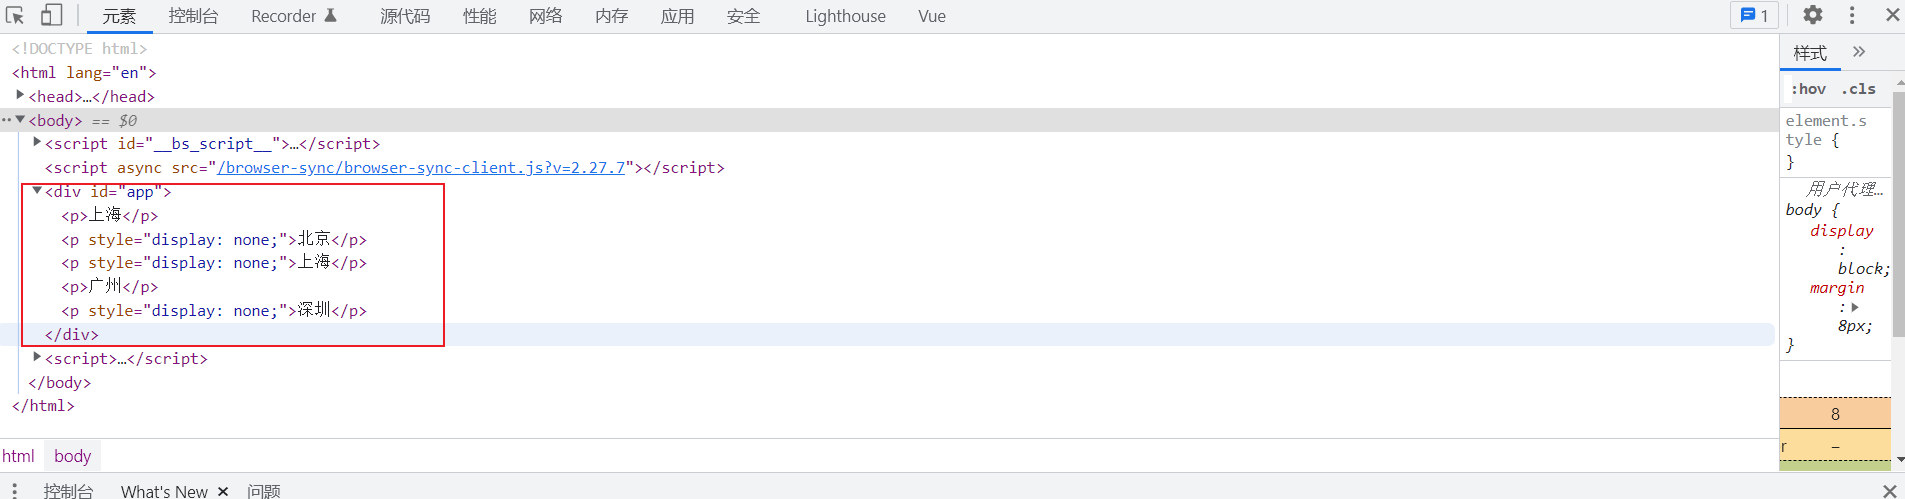Close the bottom drawer panel
The height and width of the screenshot is (499, 1905).
tap(1889, 491)
